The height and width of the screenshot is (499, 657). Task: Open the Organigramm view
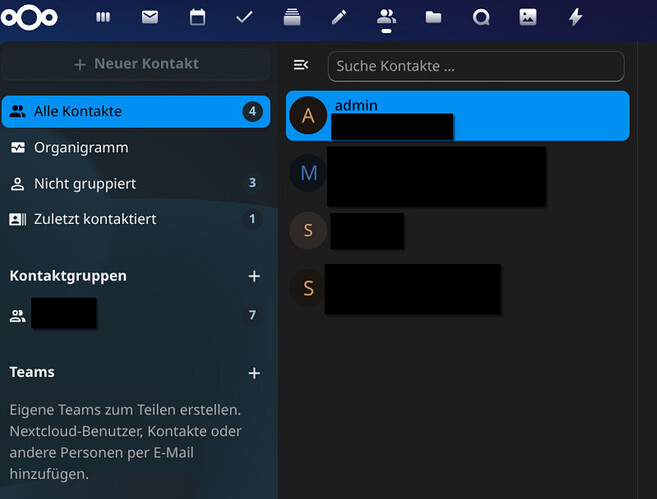pos(136,147)
